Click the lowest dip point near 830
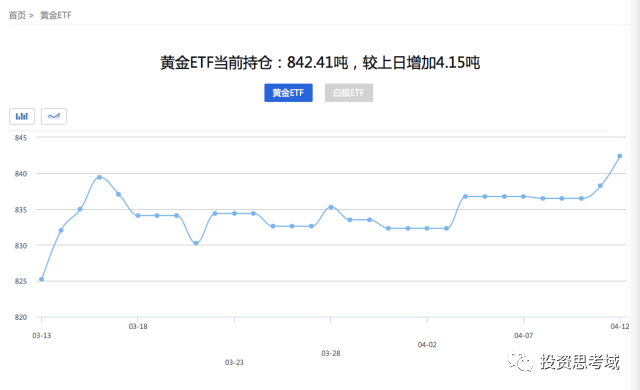This screenshot has width=640, height=390. click(196, 243)
